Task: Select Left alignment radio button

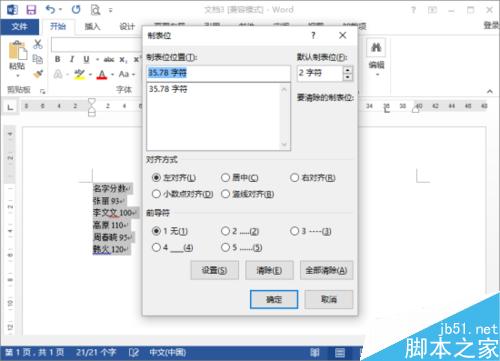Action: [156, 178]
